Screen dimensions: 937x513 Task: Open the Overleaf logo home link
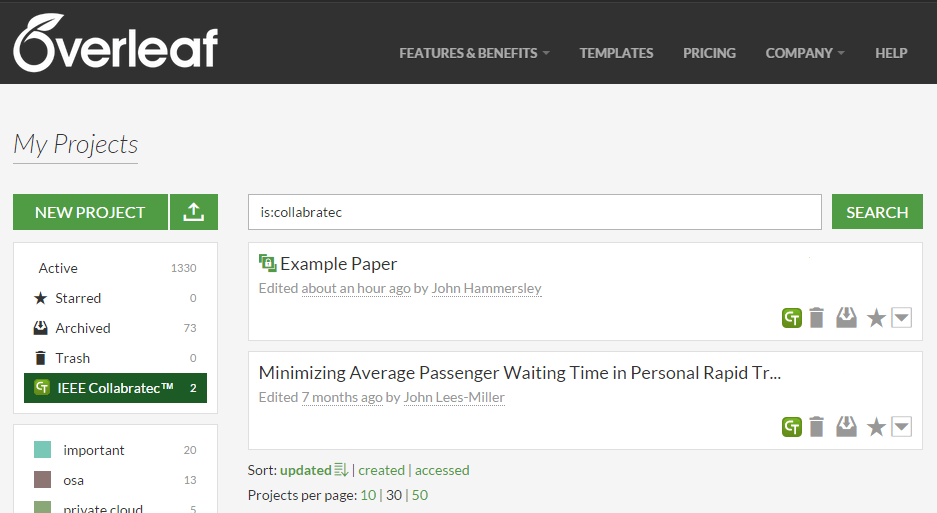click(116, 44)
